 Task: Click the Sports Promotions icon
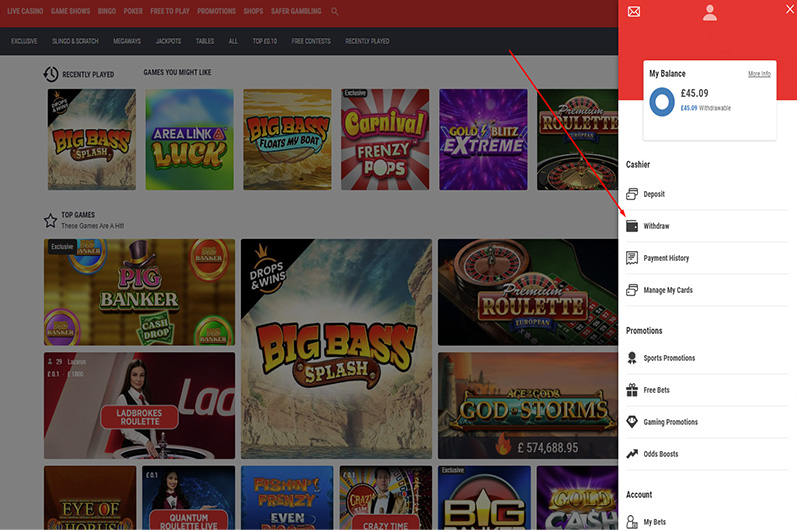(632, 358)
